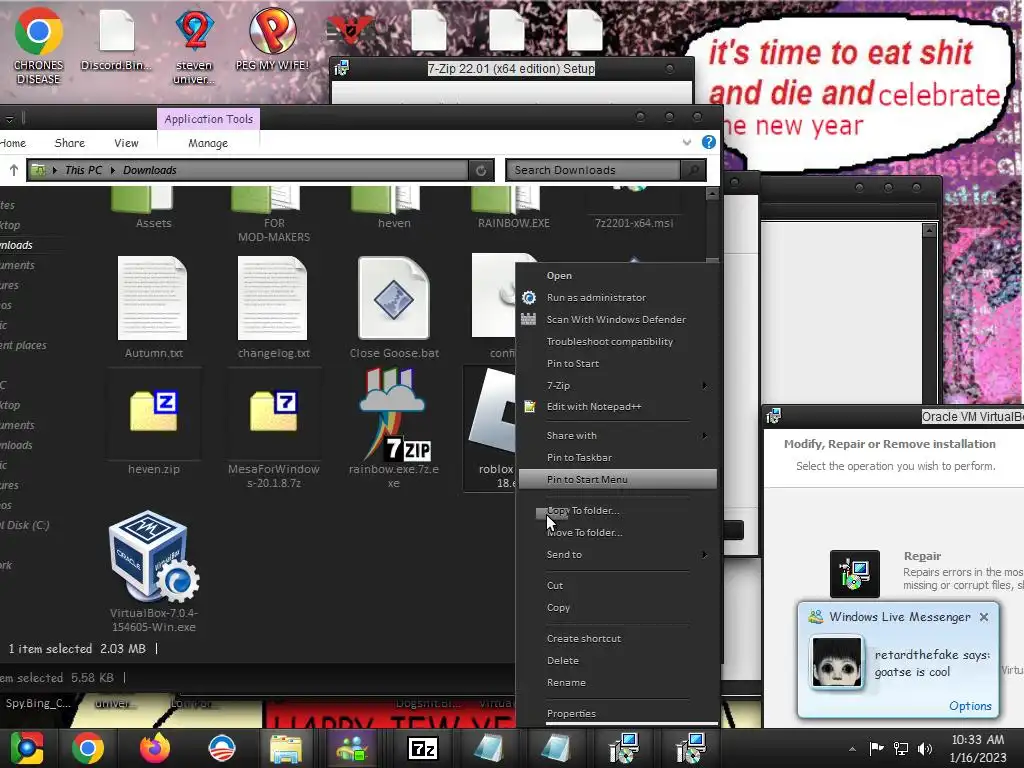
Task: Open the Autumn.txt file
Action: pyautogui.click(x=153, y=307)
